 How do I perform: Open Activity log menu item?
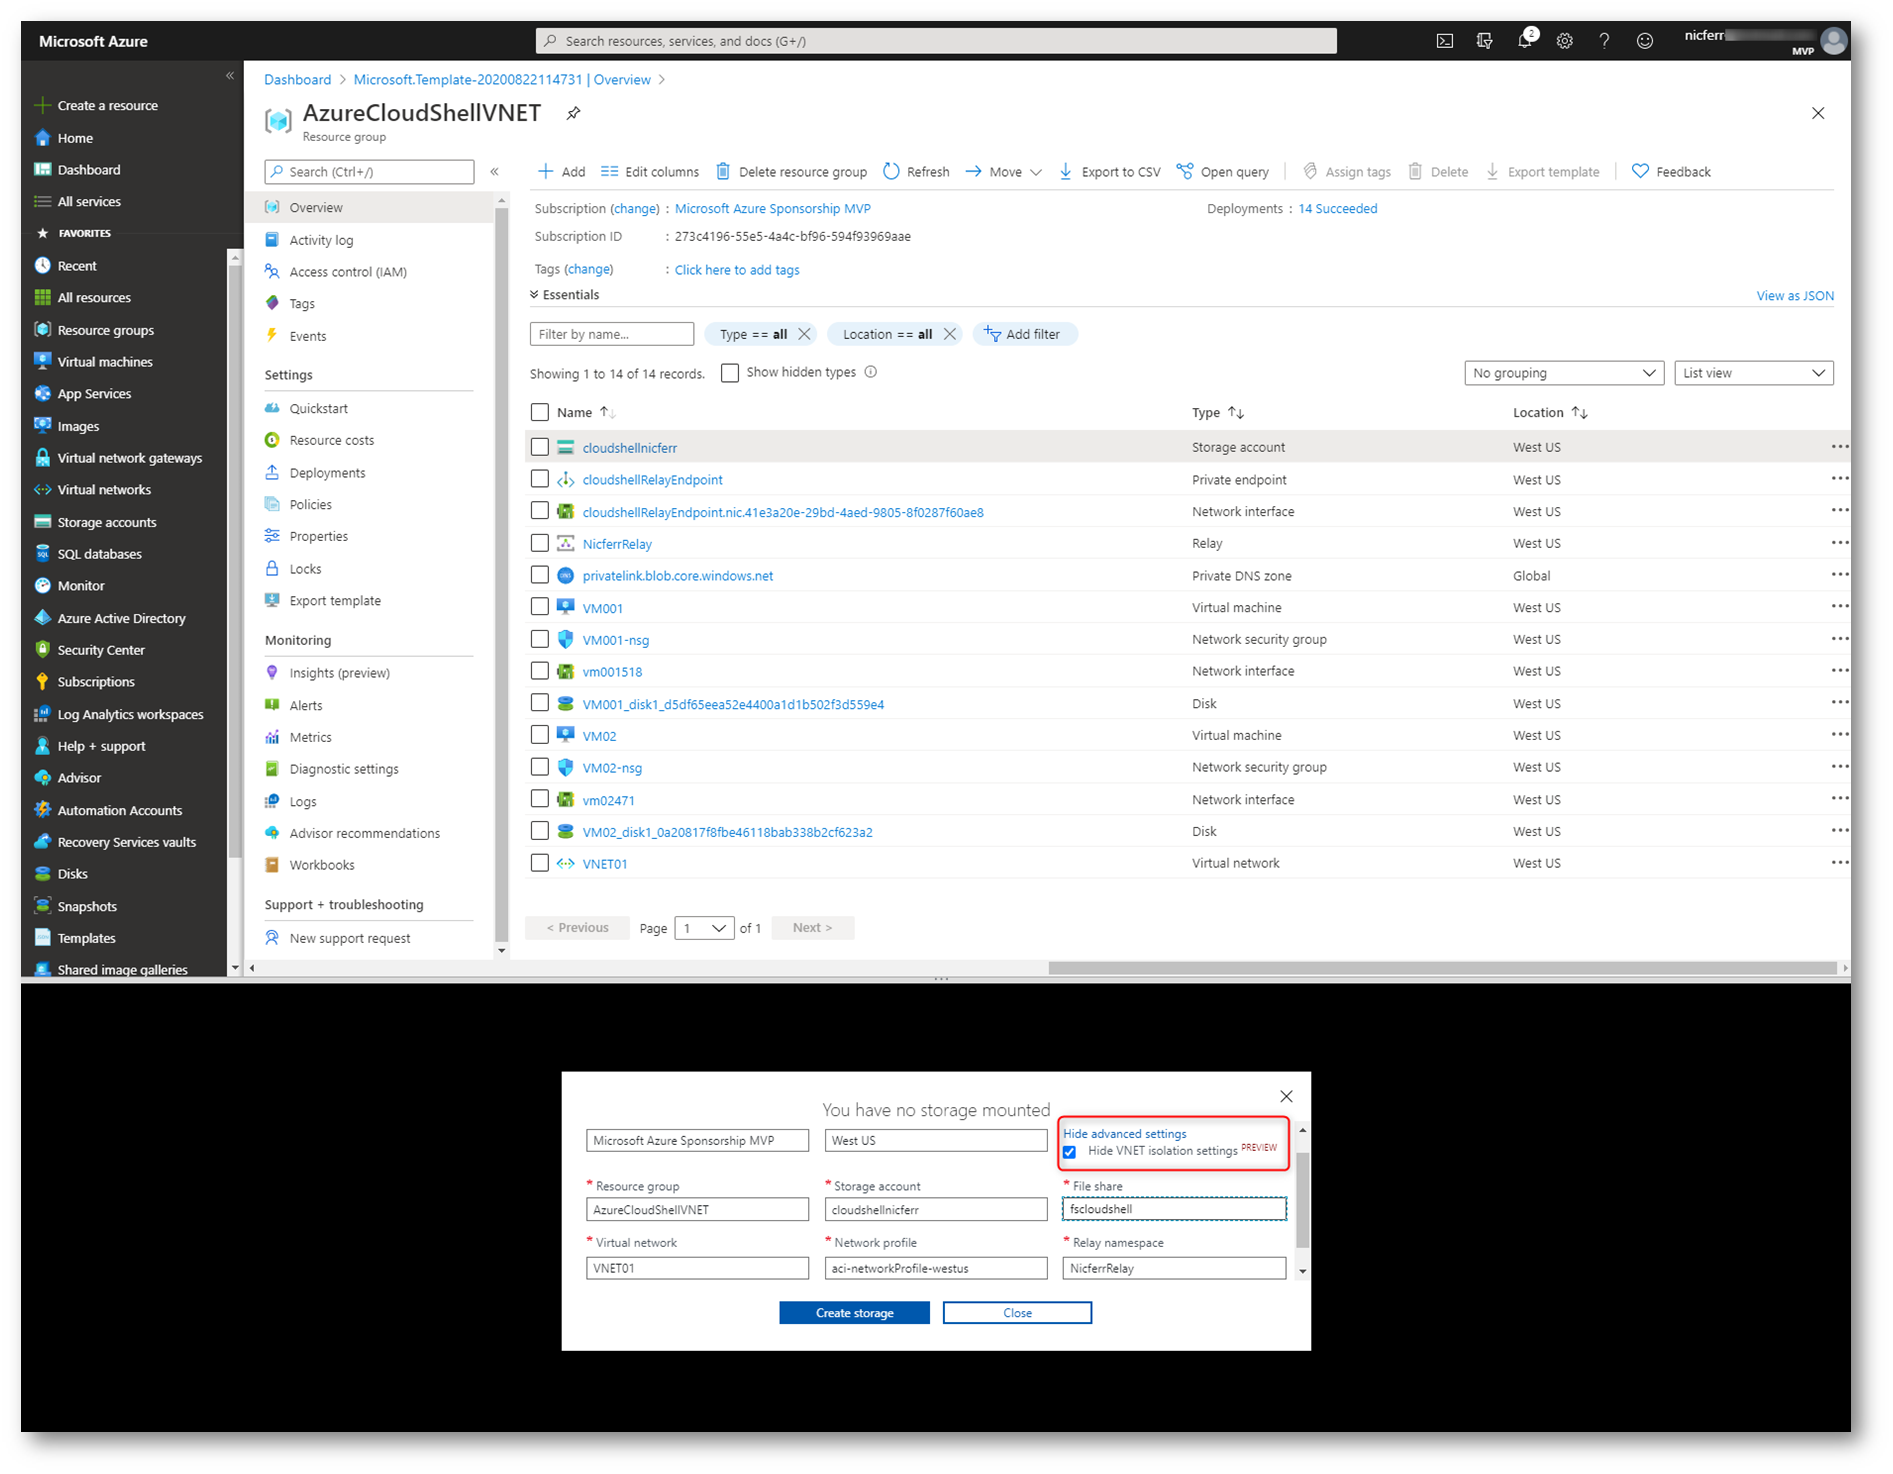[321, 240]
